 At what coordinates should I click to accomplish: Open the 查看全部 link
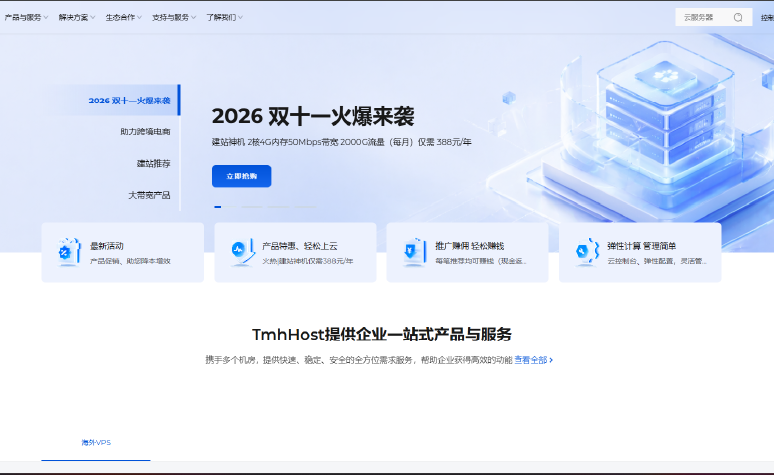533,360
